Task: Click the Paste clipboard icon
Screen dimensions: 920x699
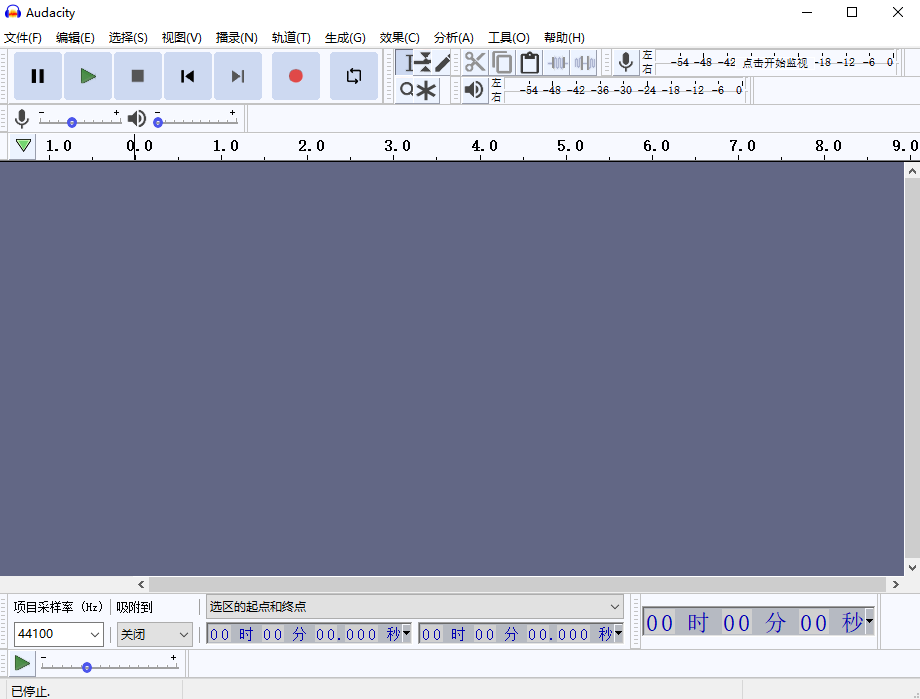Action: [530, 63]
